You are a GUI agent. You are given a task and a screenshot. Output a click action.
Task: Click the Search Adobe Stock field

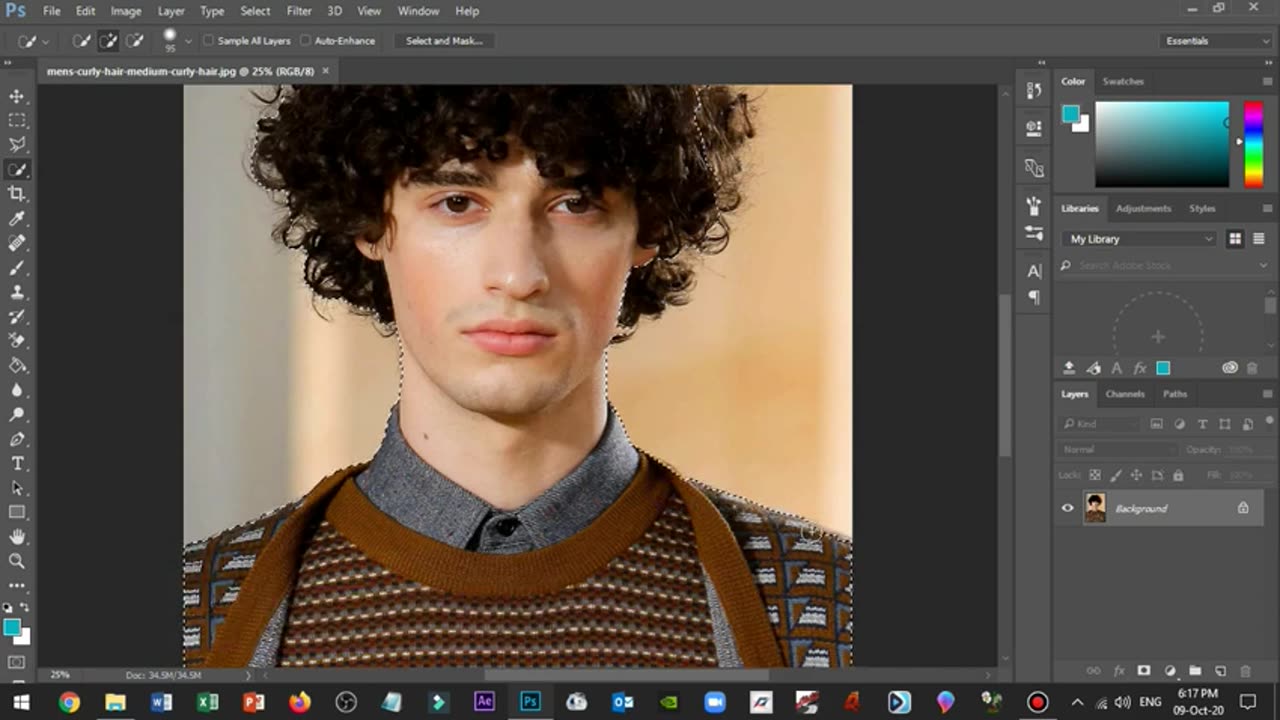1163,265
